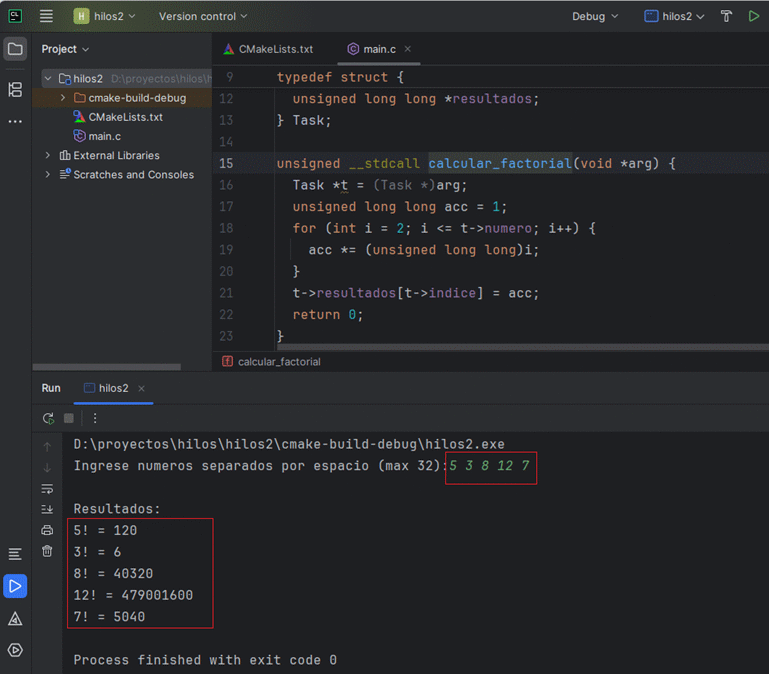Open the Problems tool window
The image size is (769, 674).
(15, 619)
